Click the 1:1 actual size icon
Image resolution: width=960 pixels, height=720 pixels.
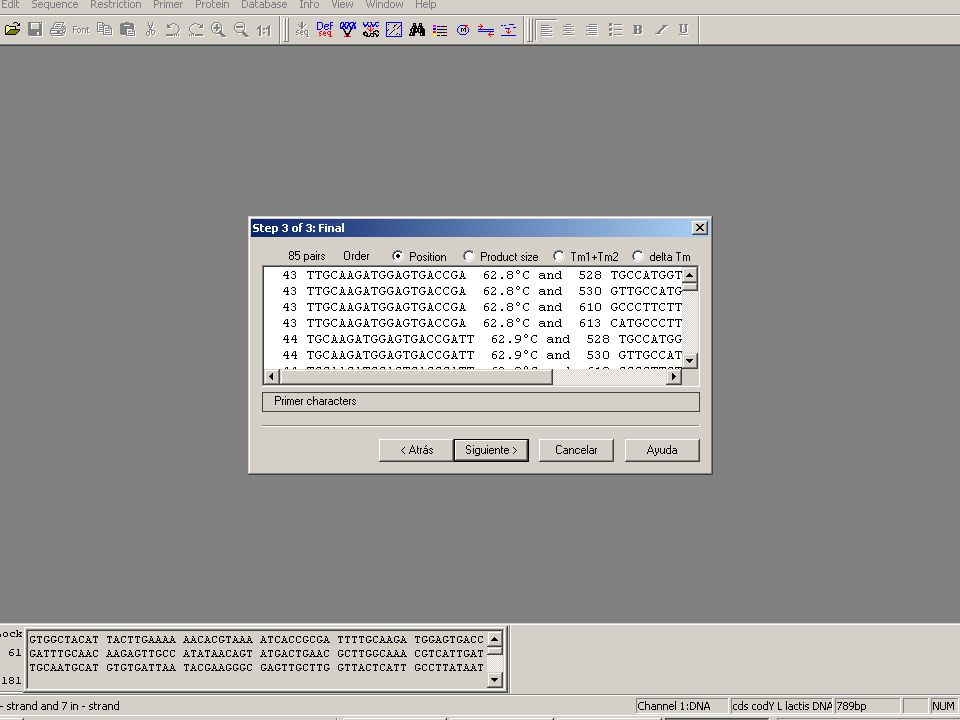tap(264, 29)
